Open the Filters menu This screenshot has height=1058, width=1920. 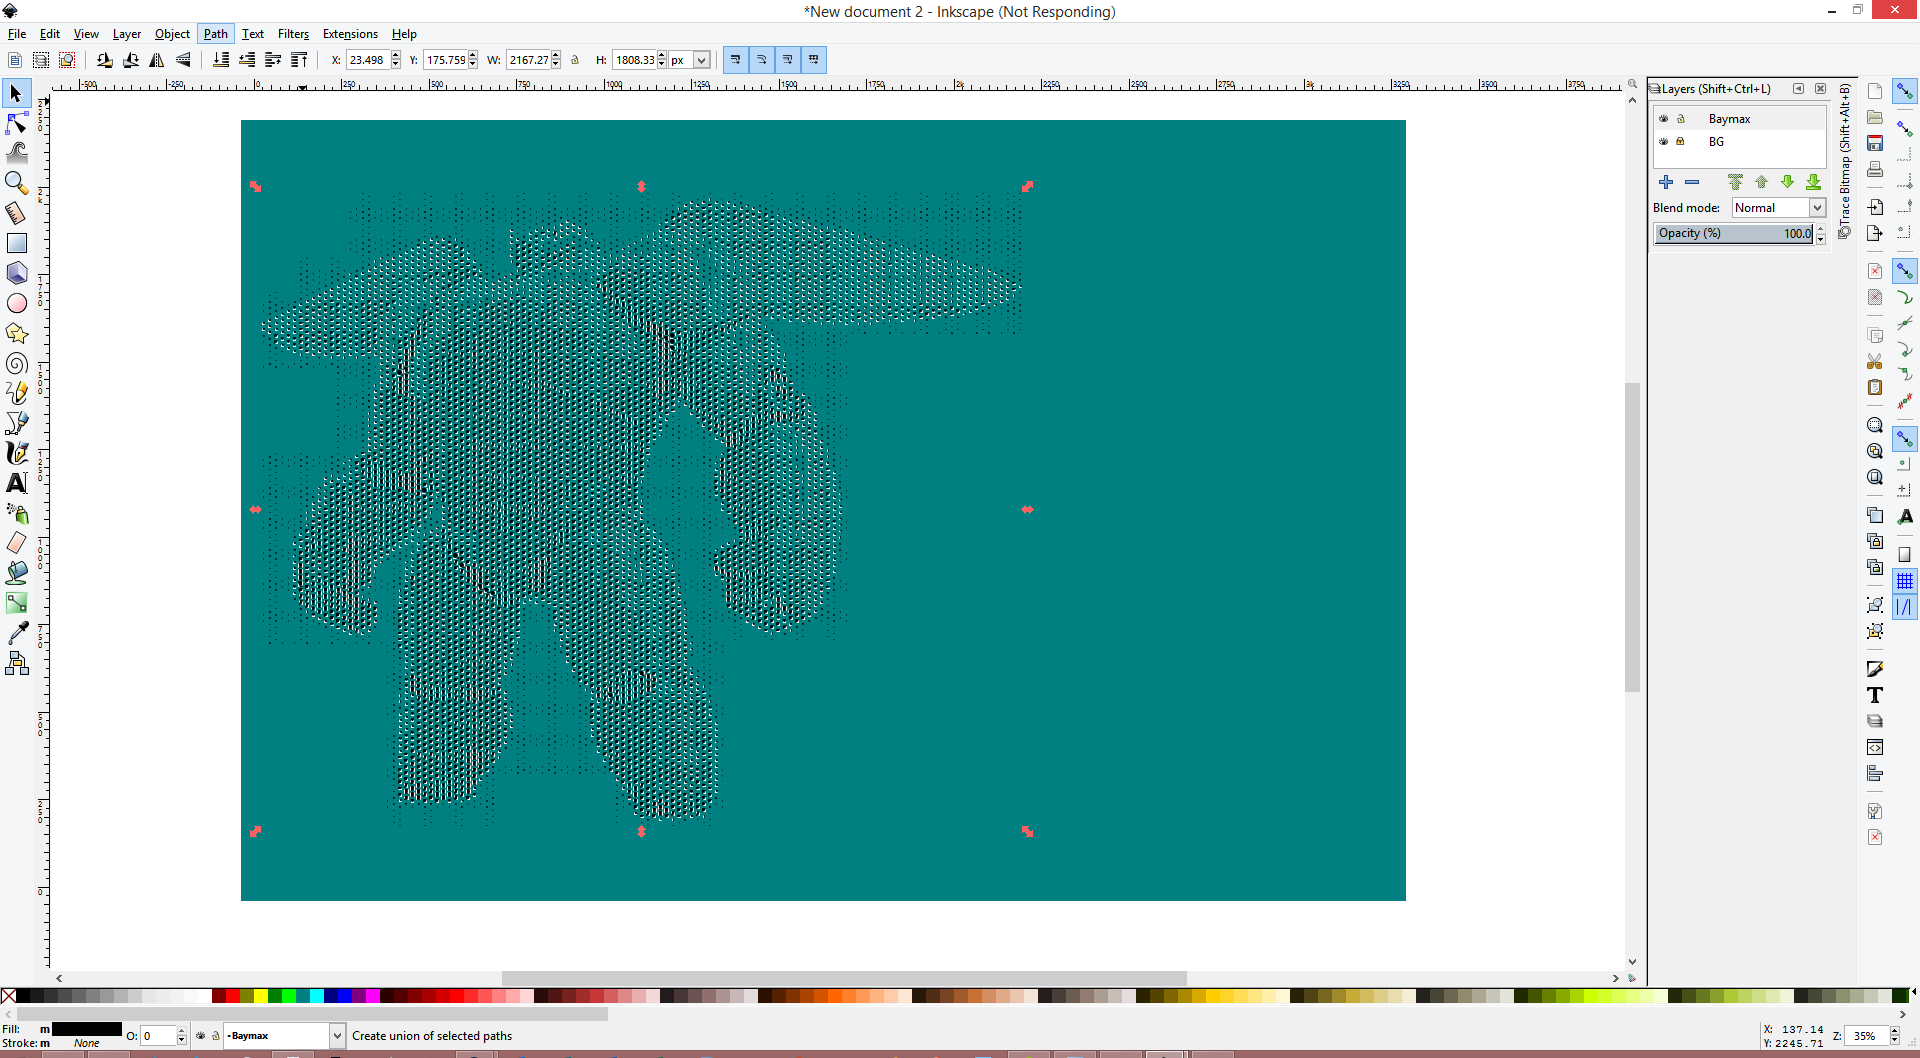pos(293,34)
